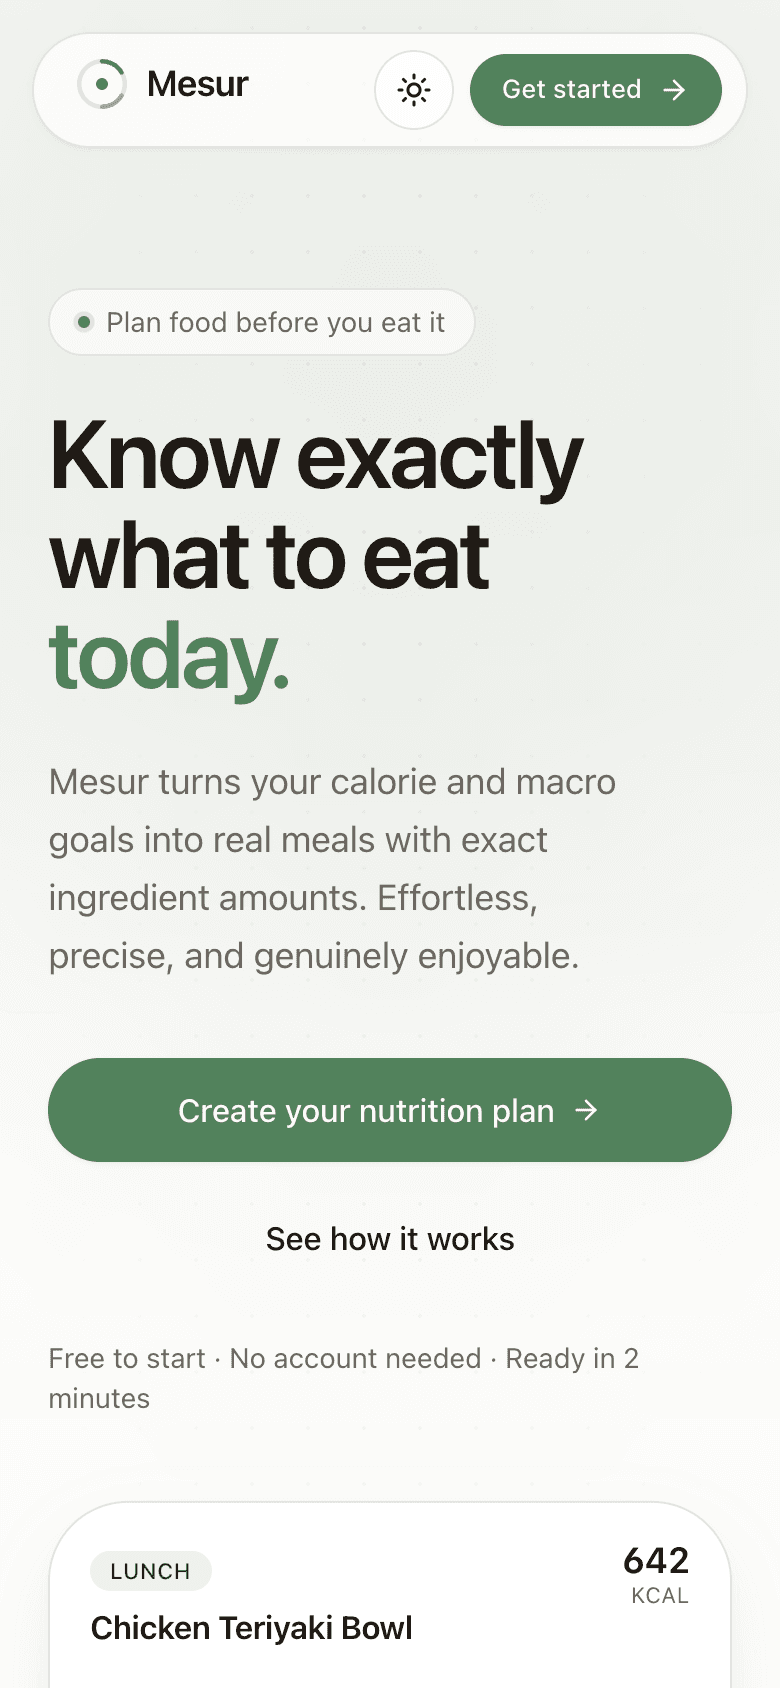Open home via the Mesur brand name
This screenshot has width=780, height=1688.
197,84
